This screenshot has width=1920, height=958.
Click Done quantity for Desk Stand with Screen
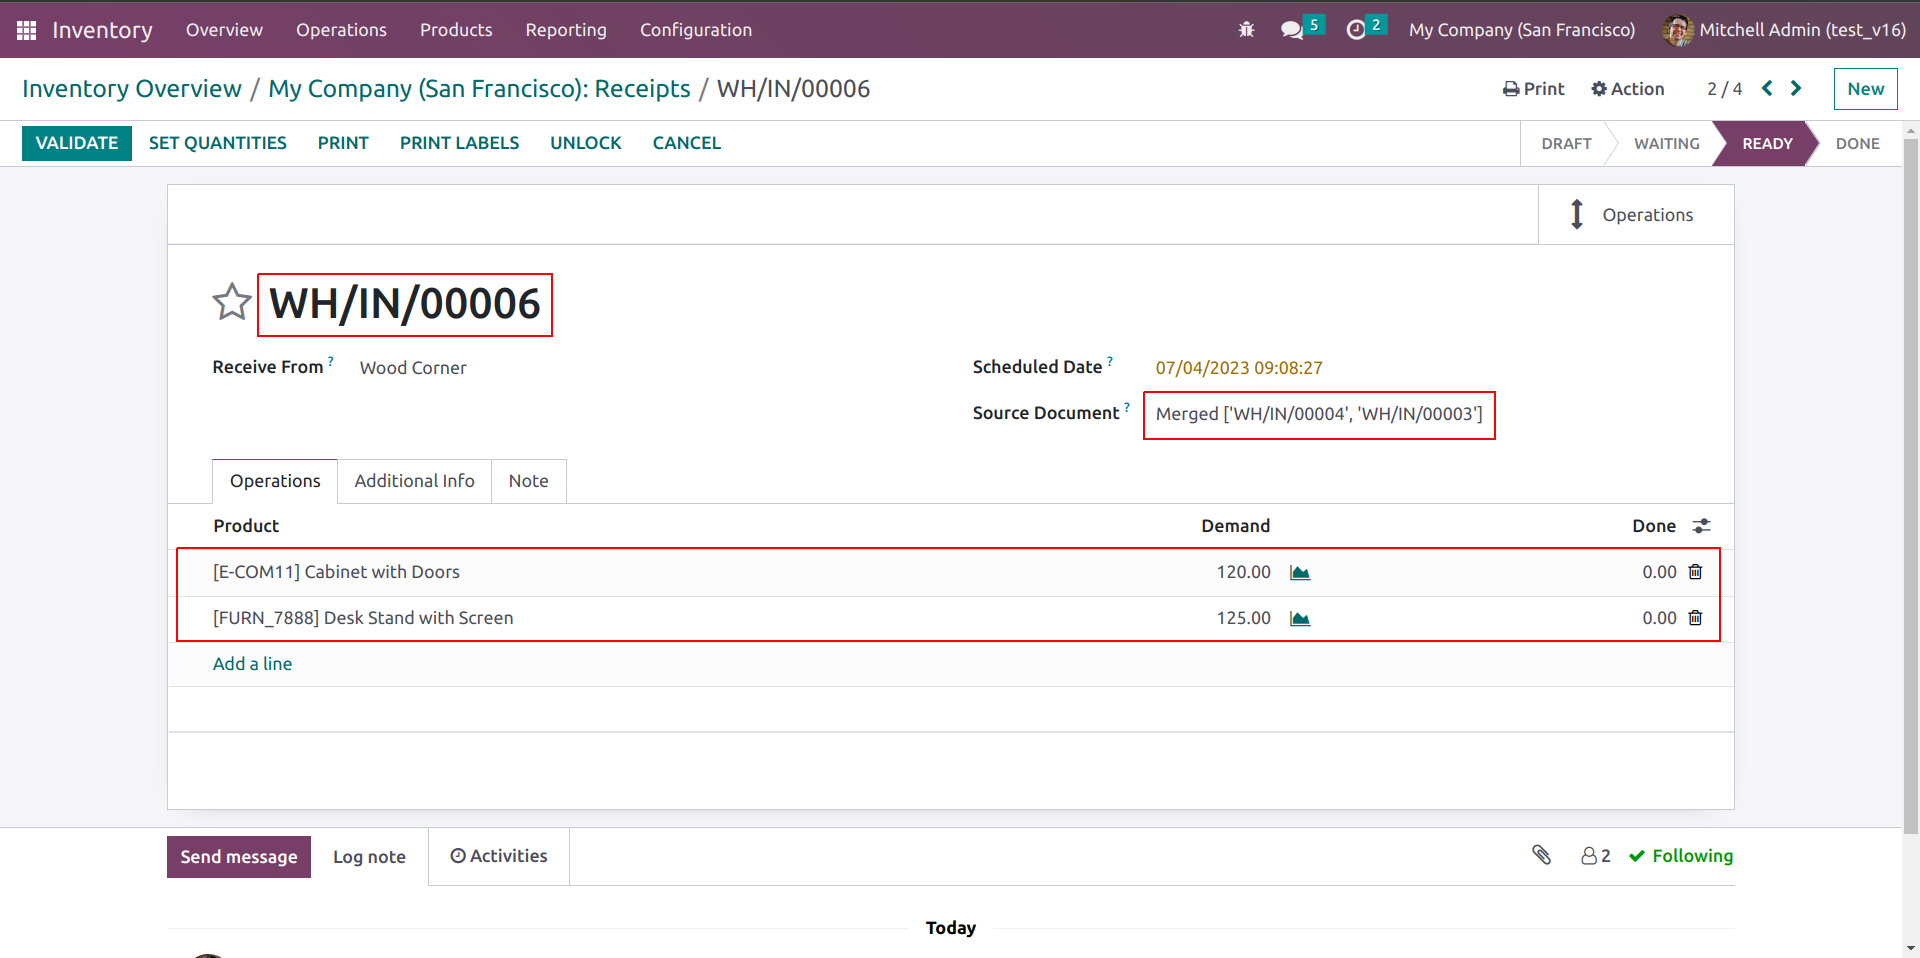point(1659,618)
